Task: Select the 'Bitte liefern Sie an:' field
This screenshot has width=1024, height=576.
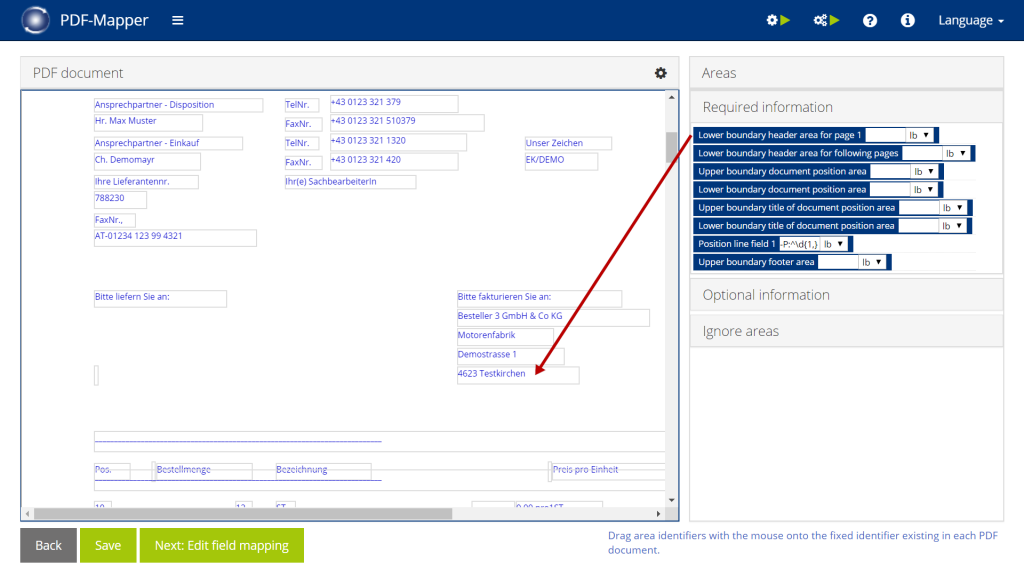Action: pyautogui.click(x=160, y=298)
